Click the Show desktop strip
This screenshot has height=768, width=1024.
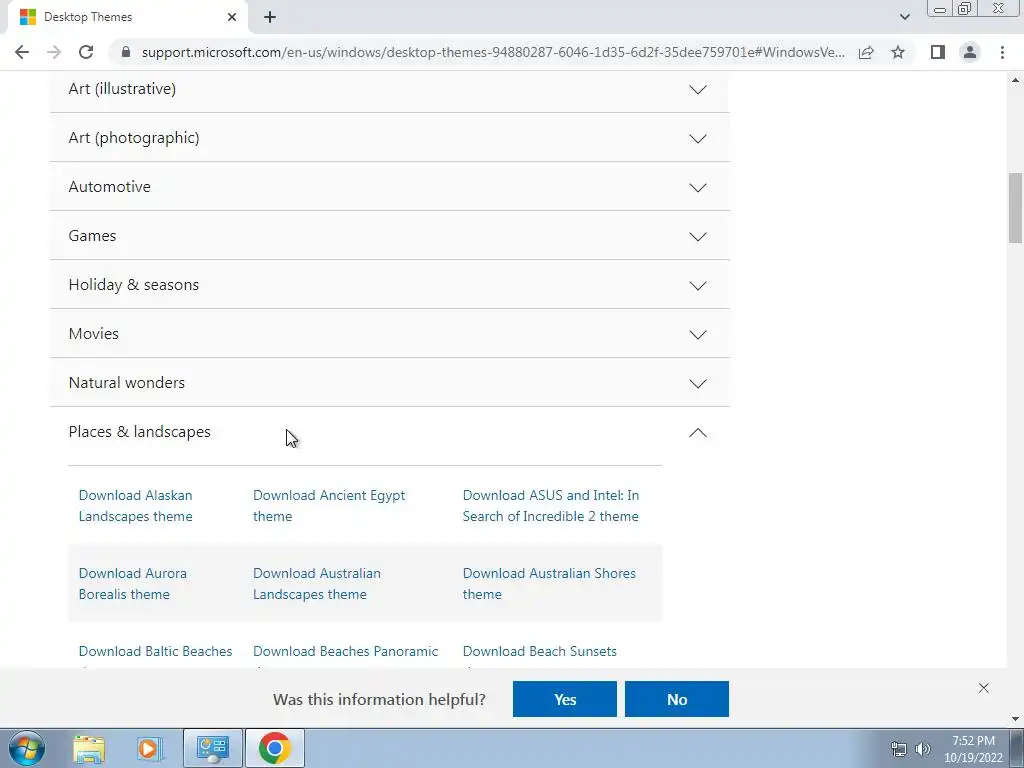pos(1017,748)
